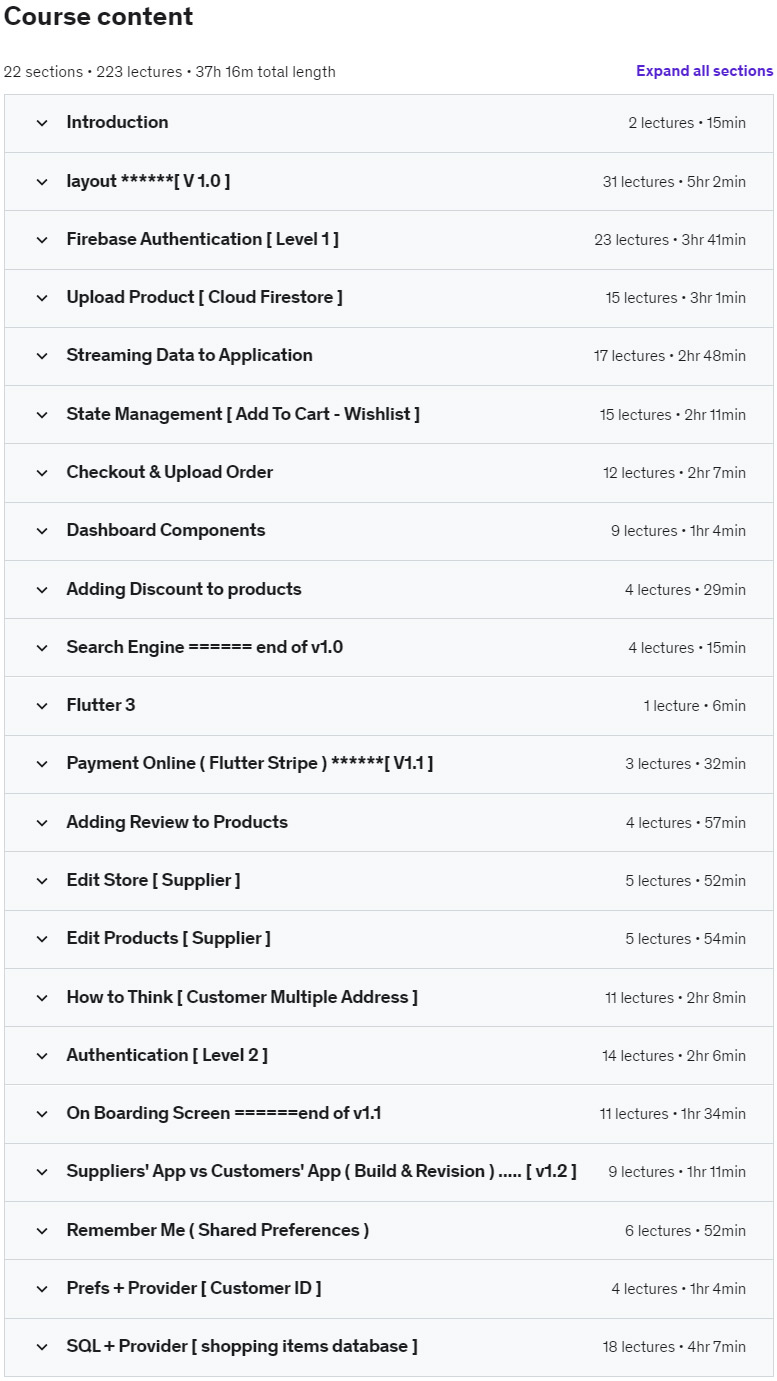Click chevron icon beside Edit Store Supplier
This screenshot has width=777, height=1381.
pos(42,881)
